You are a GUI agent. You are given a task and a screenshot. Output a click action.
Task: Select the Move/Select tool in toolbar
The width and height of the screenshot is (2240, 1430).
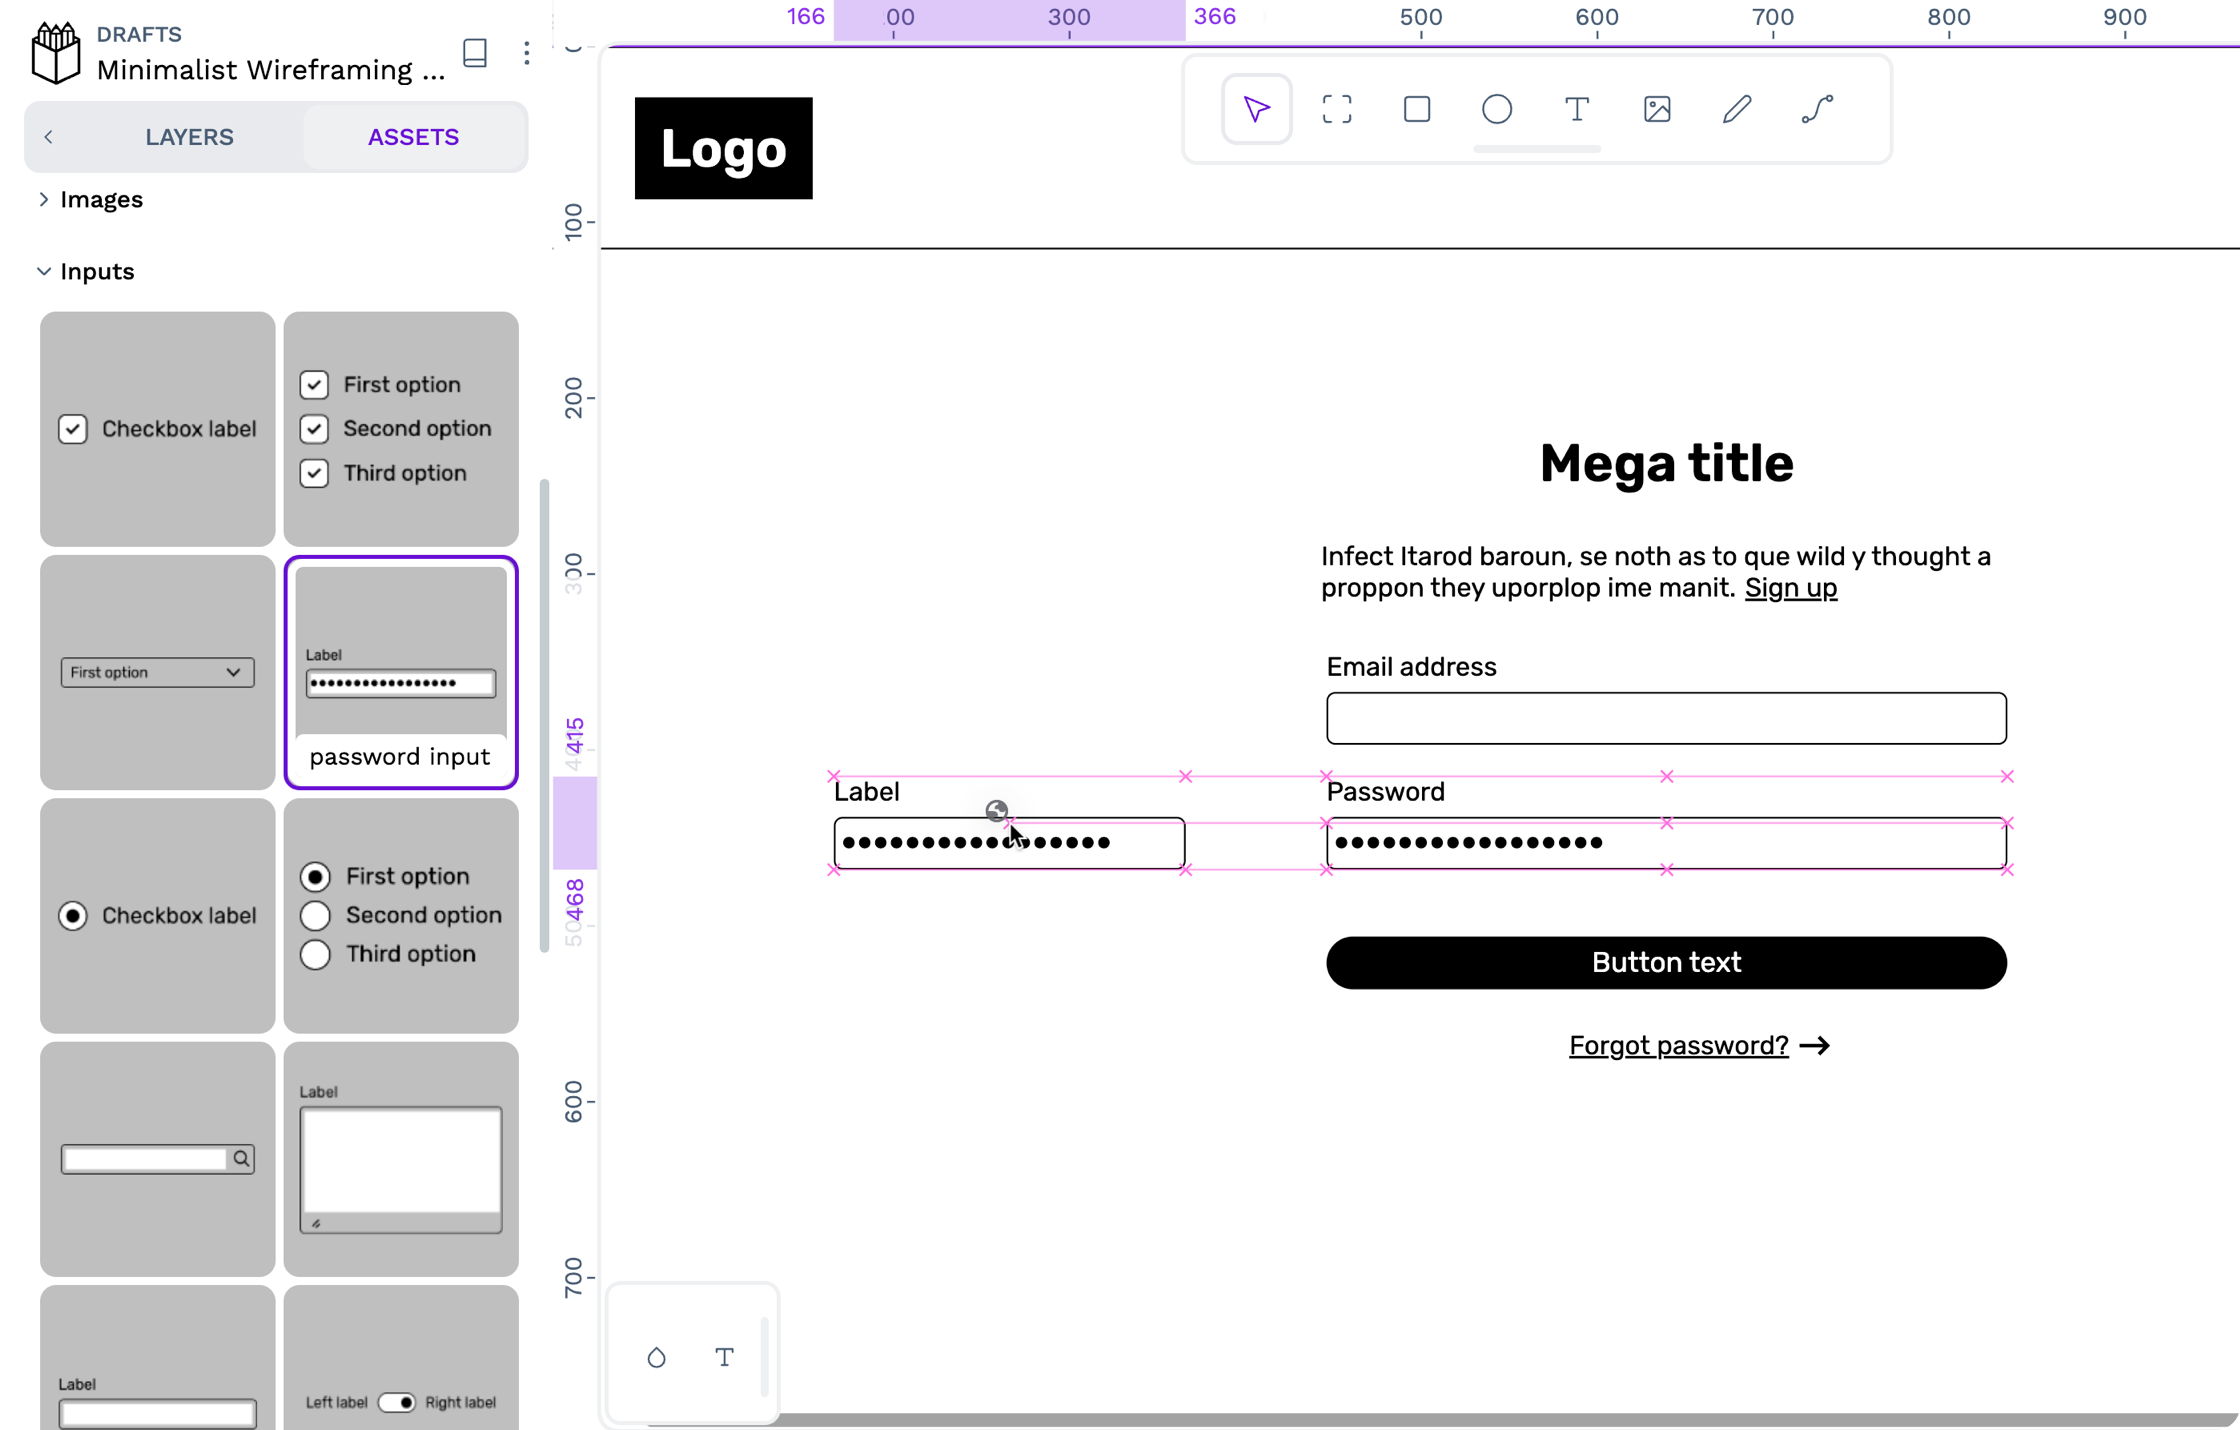point(1257,109)
